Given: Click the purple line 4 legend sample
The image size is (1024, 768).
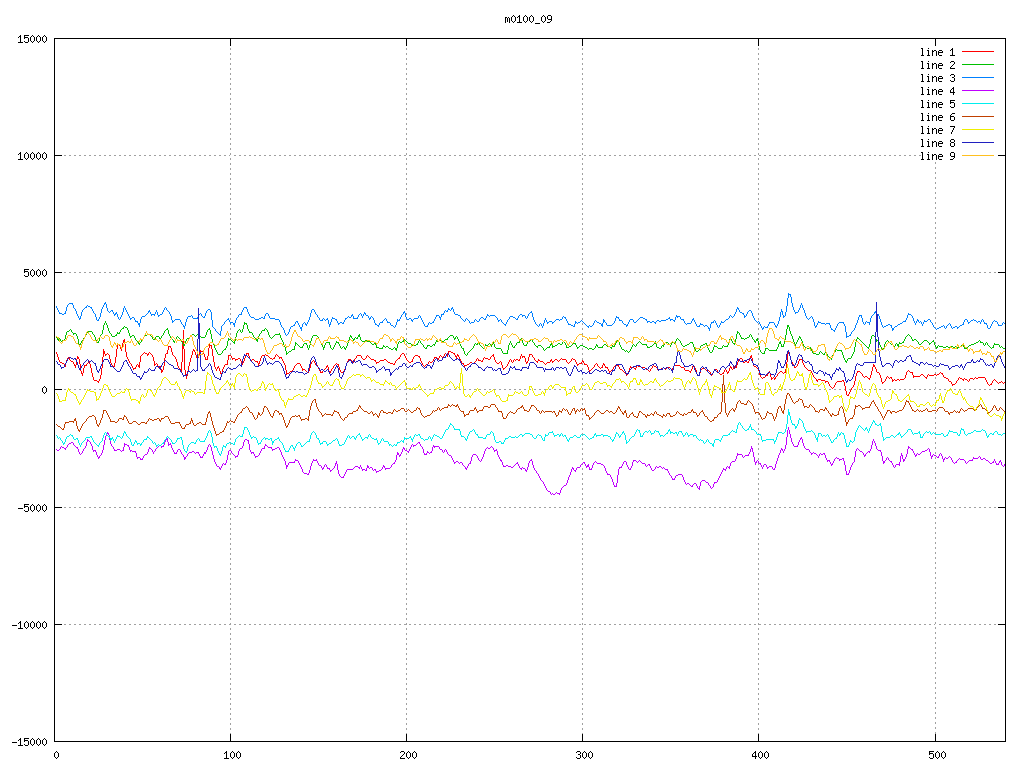Looking at the screenshot, I should 978,90.
